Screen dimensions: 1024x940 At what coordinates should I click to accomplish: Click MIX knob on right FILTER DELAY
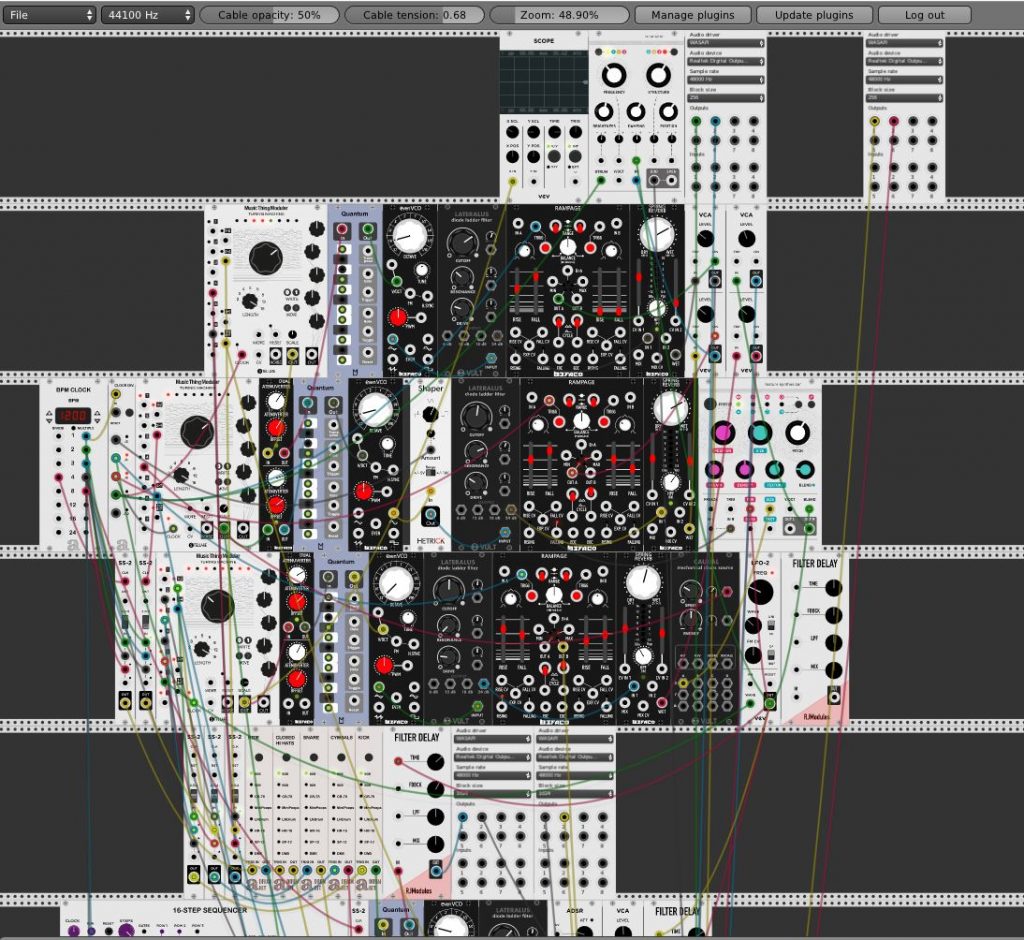click(x=833, y=670)
